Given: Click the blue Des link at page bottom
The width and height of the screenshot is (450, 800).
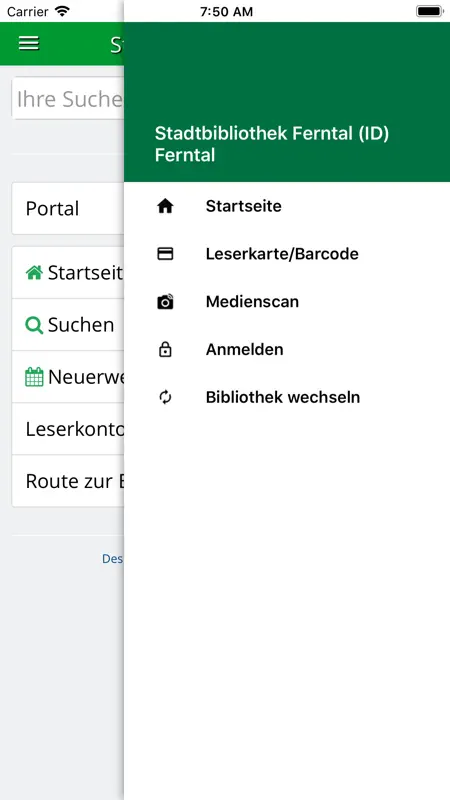Looking at the screenshot, I should pos(113,559).
